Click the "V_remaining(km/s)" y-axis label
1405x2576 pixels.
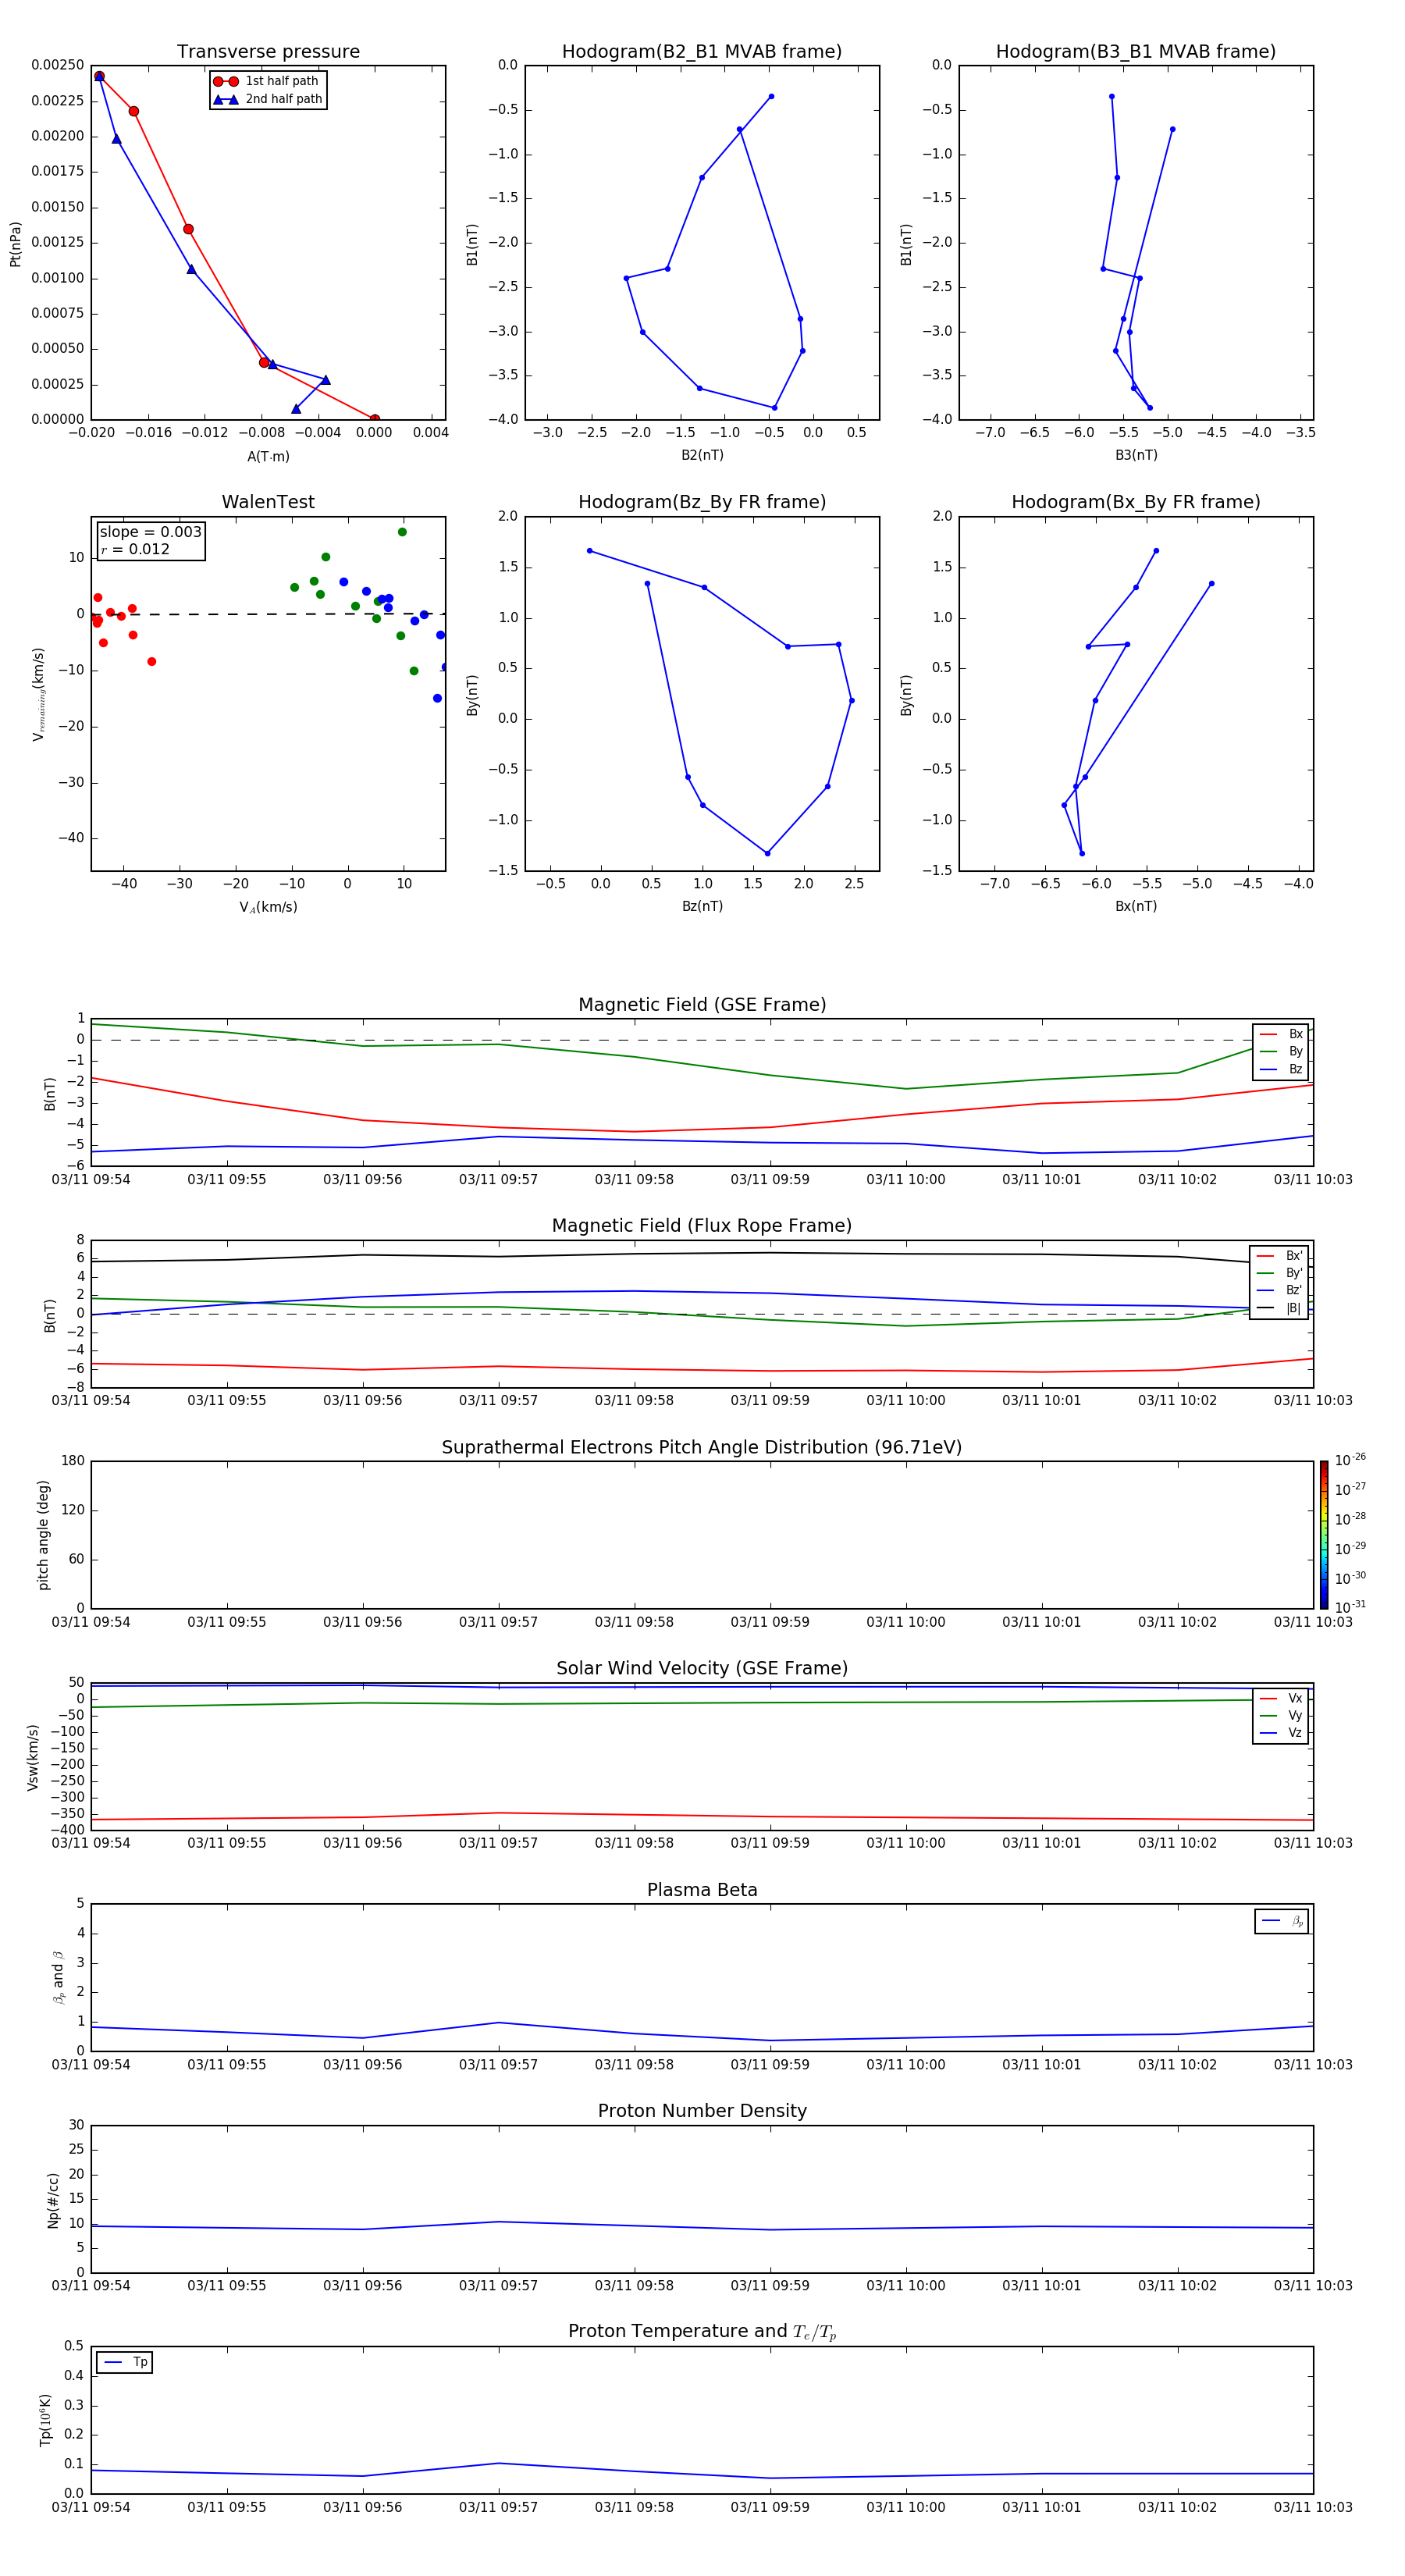(38, 694)
